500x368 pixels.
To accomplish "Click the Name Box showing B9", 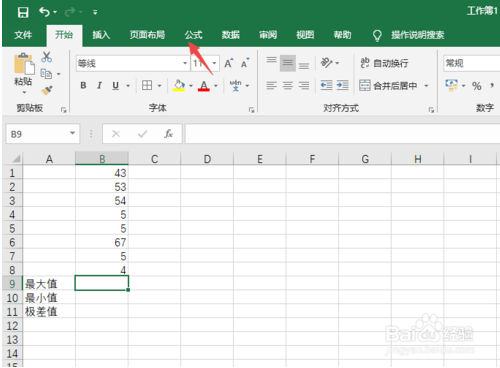I will point(43,134).
